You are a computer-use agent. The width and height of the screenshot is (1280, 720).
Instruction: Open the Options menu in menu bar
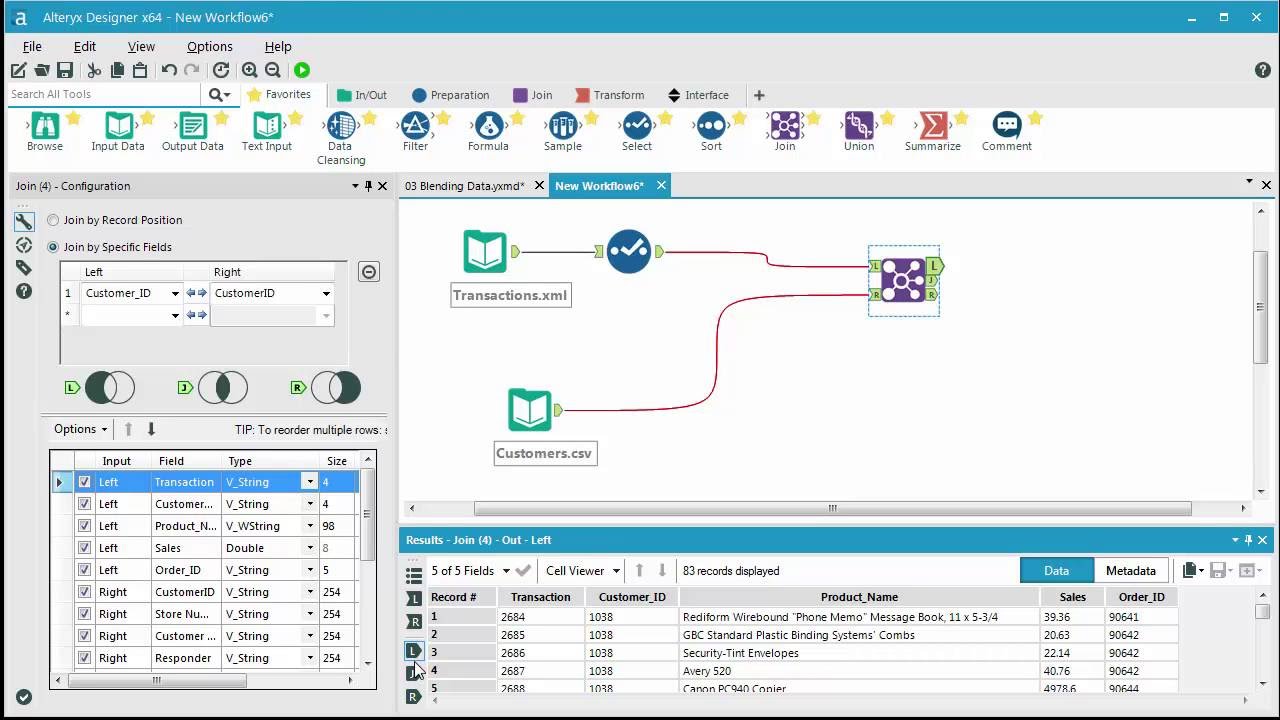pyautogui.click(x=210, y=46)
